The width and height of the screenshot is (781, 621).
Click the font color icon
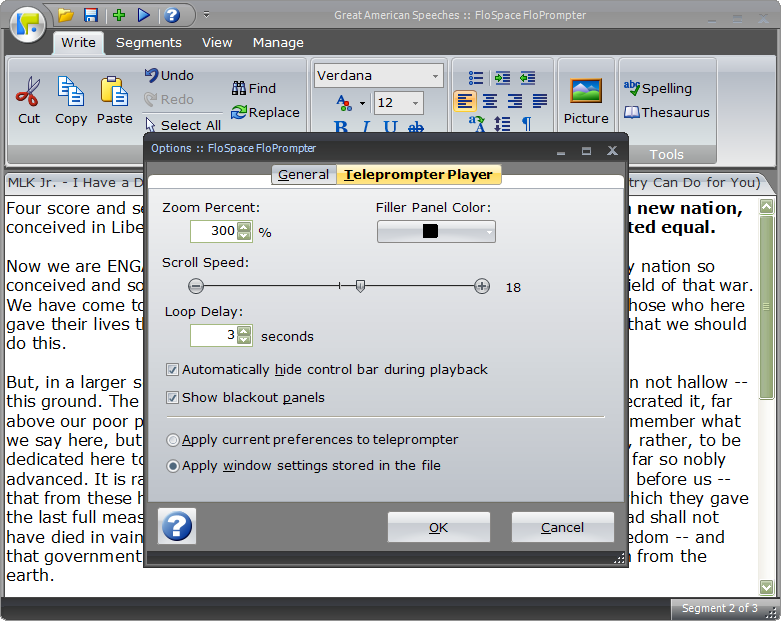coord(344,103)
